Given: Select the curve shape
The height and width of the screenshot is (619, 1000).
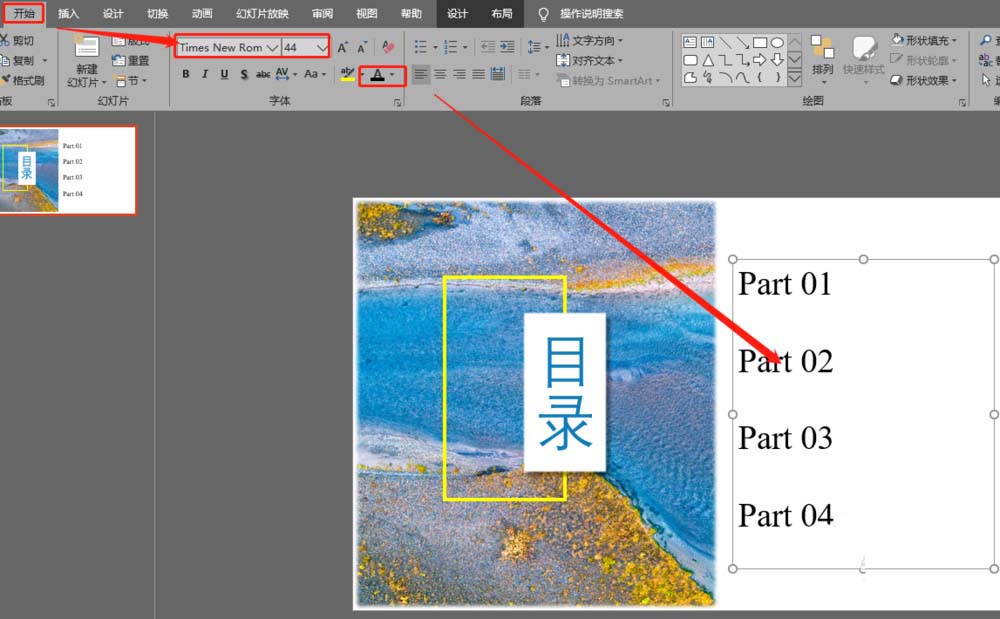Looking at the screenshot, I should click(742, 78).
